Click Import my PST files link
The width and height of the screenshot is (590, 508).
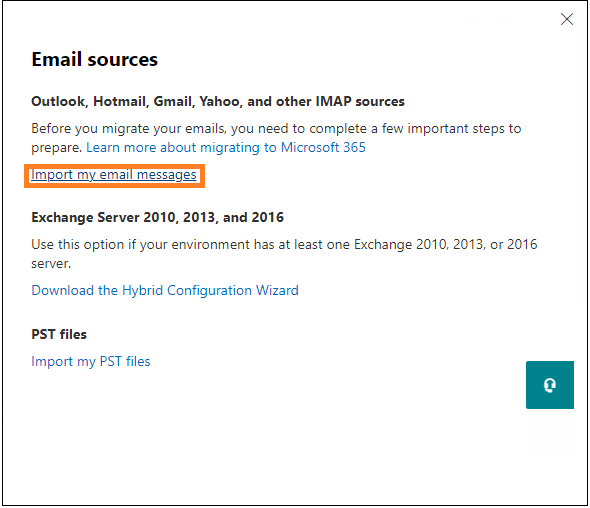pos(91,362)
